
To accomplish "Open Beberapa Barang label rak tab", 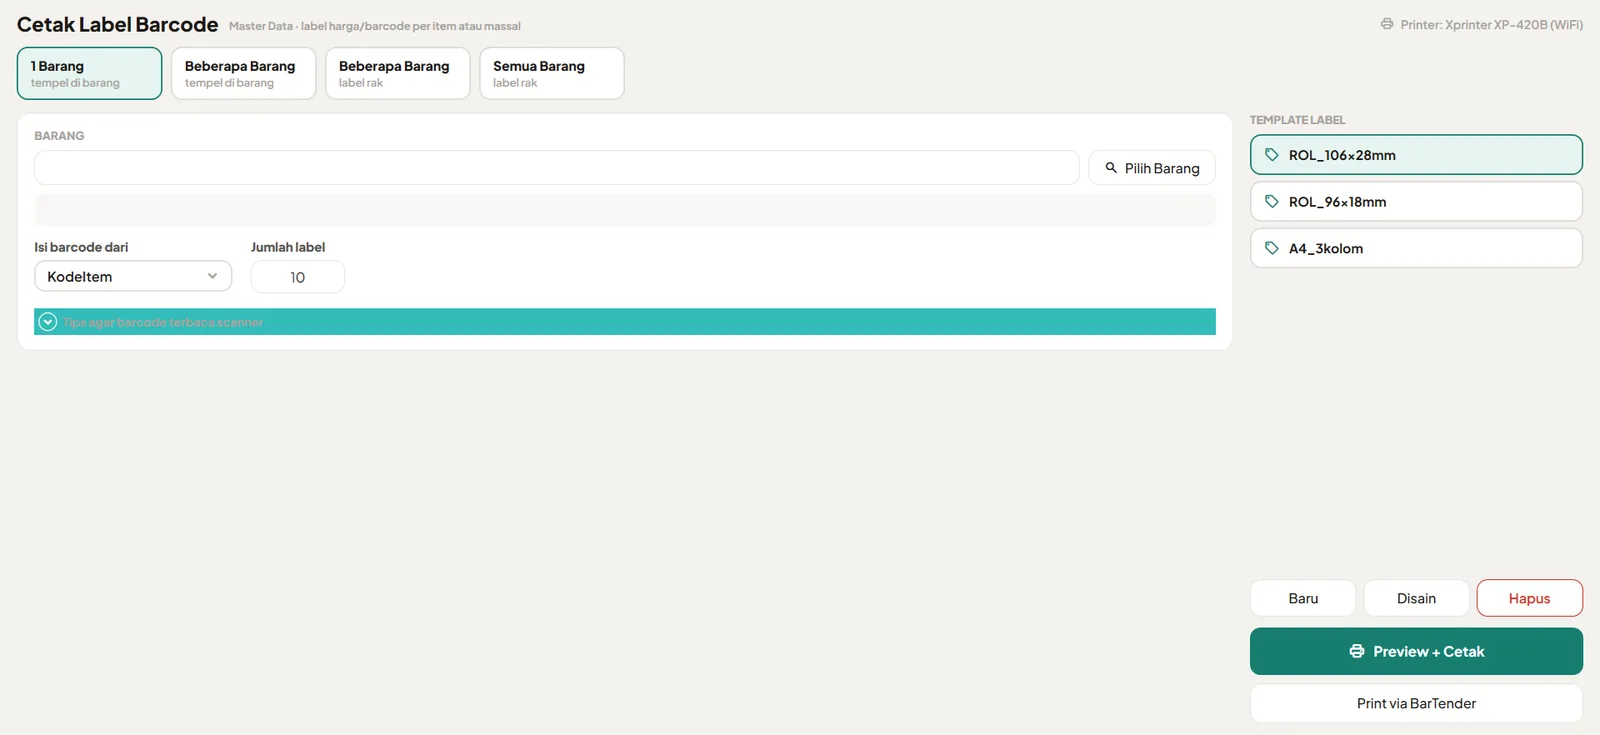I will (397, 73).
